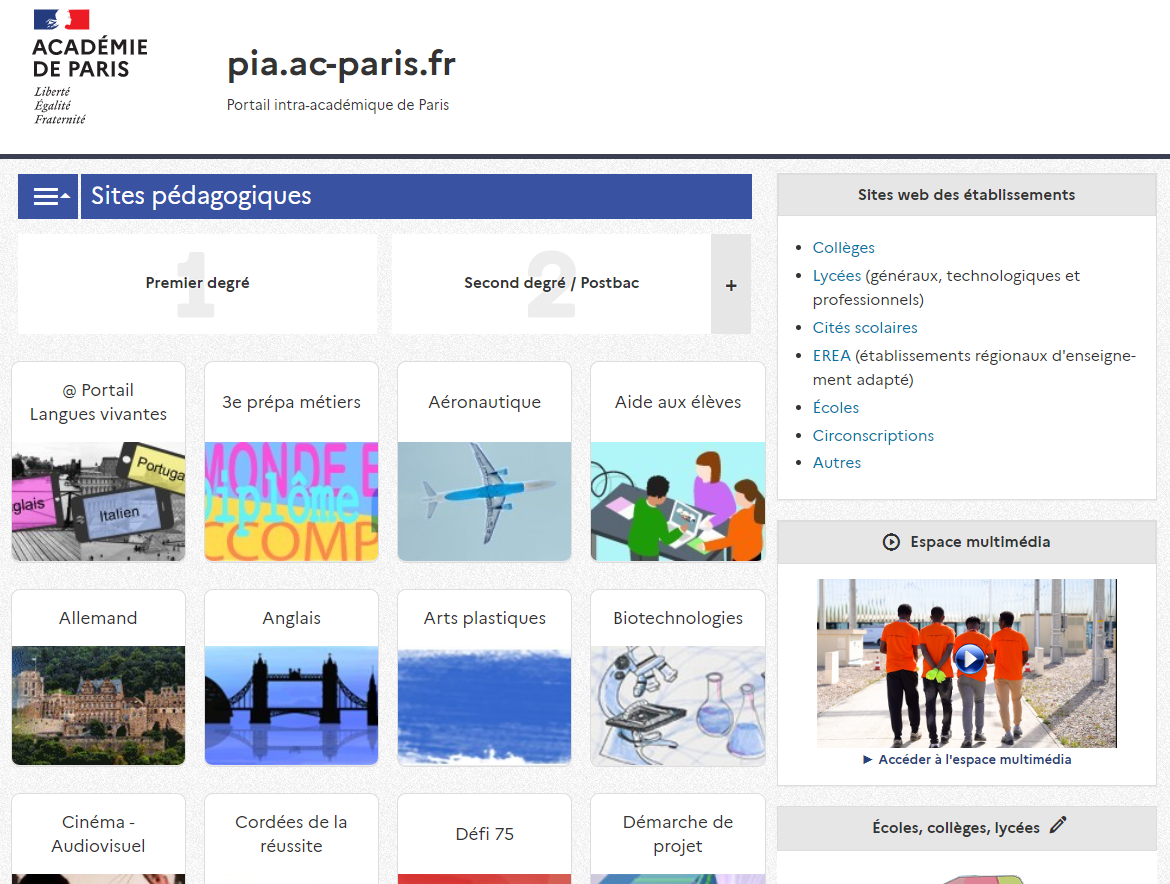Viewport: 1170px width, 884px height.
Task: Expand Second degré / Postbac with plus button
Action: (x=731, y=284)
